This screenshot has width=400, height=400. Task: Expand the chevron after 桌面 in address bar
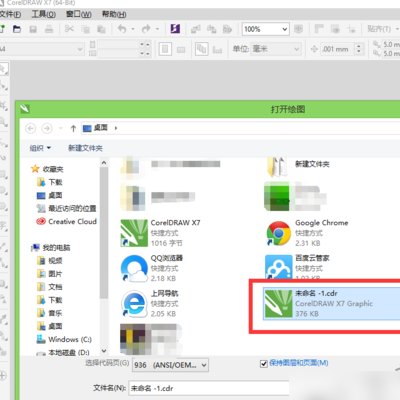116,128
